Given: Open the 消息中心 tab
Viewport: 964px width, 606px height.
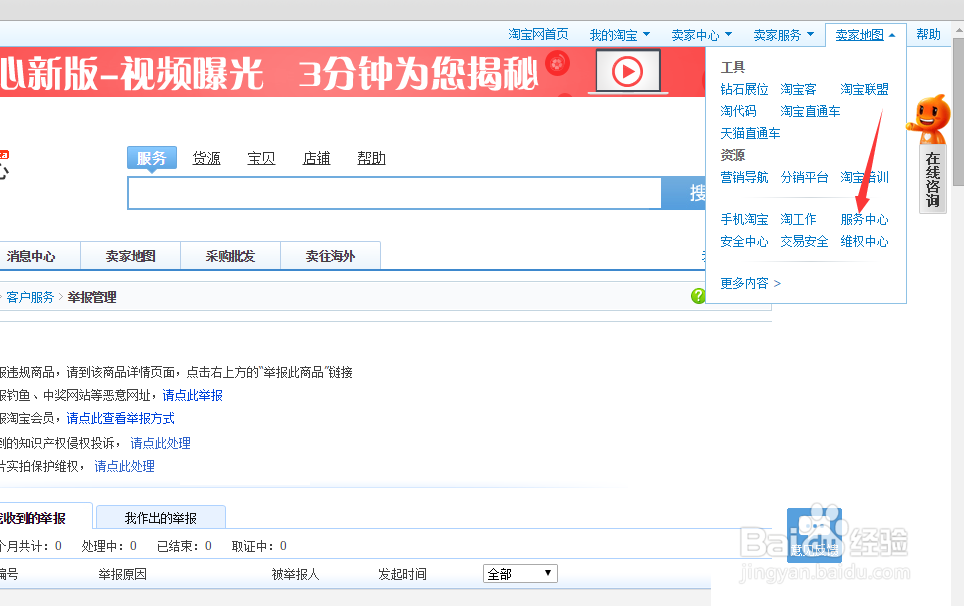Looking at the screenshot, I should 31,256.
